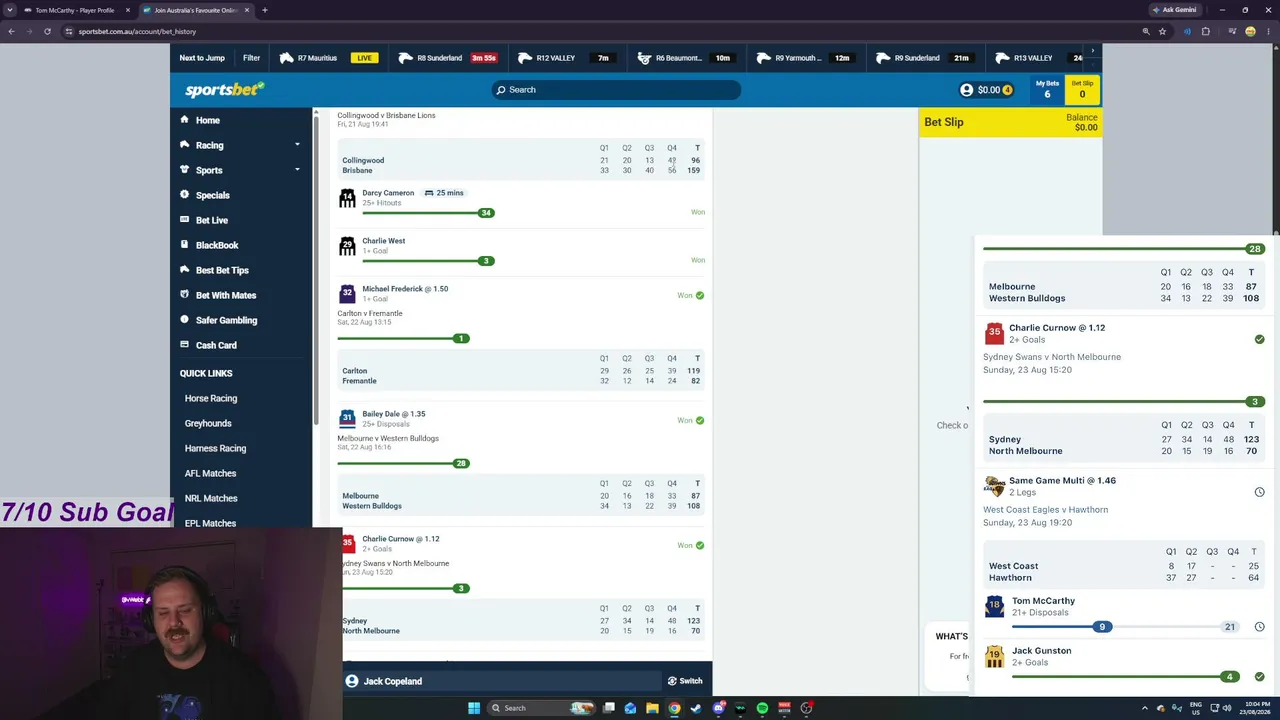
Task: Open the R12 Valley race link
Action: 566,58
